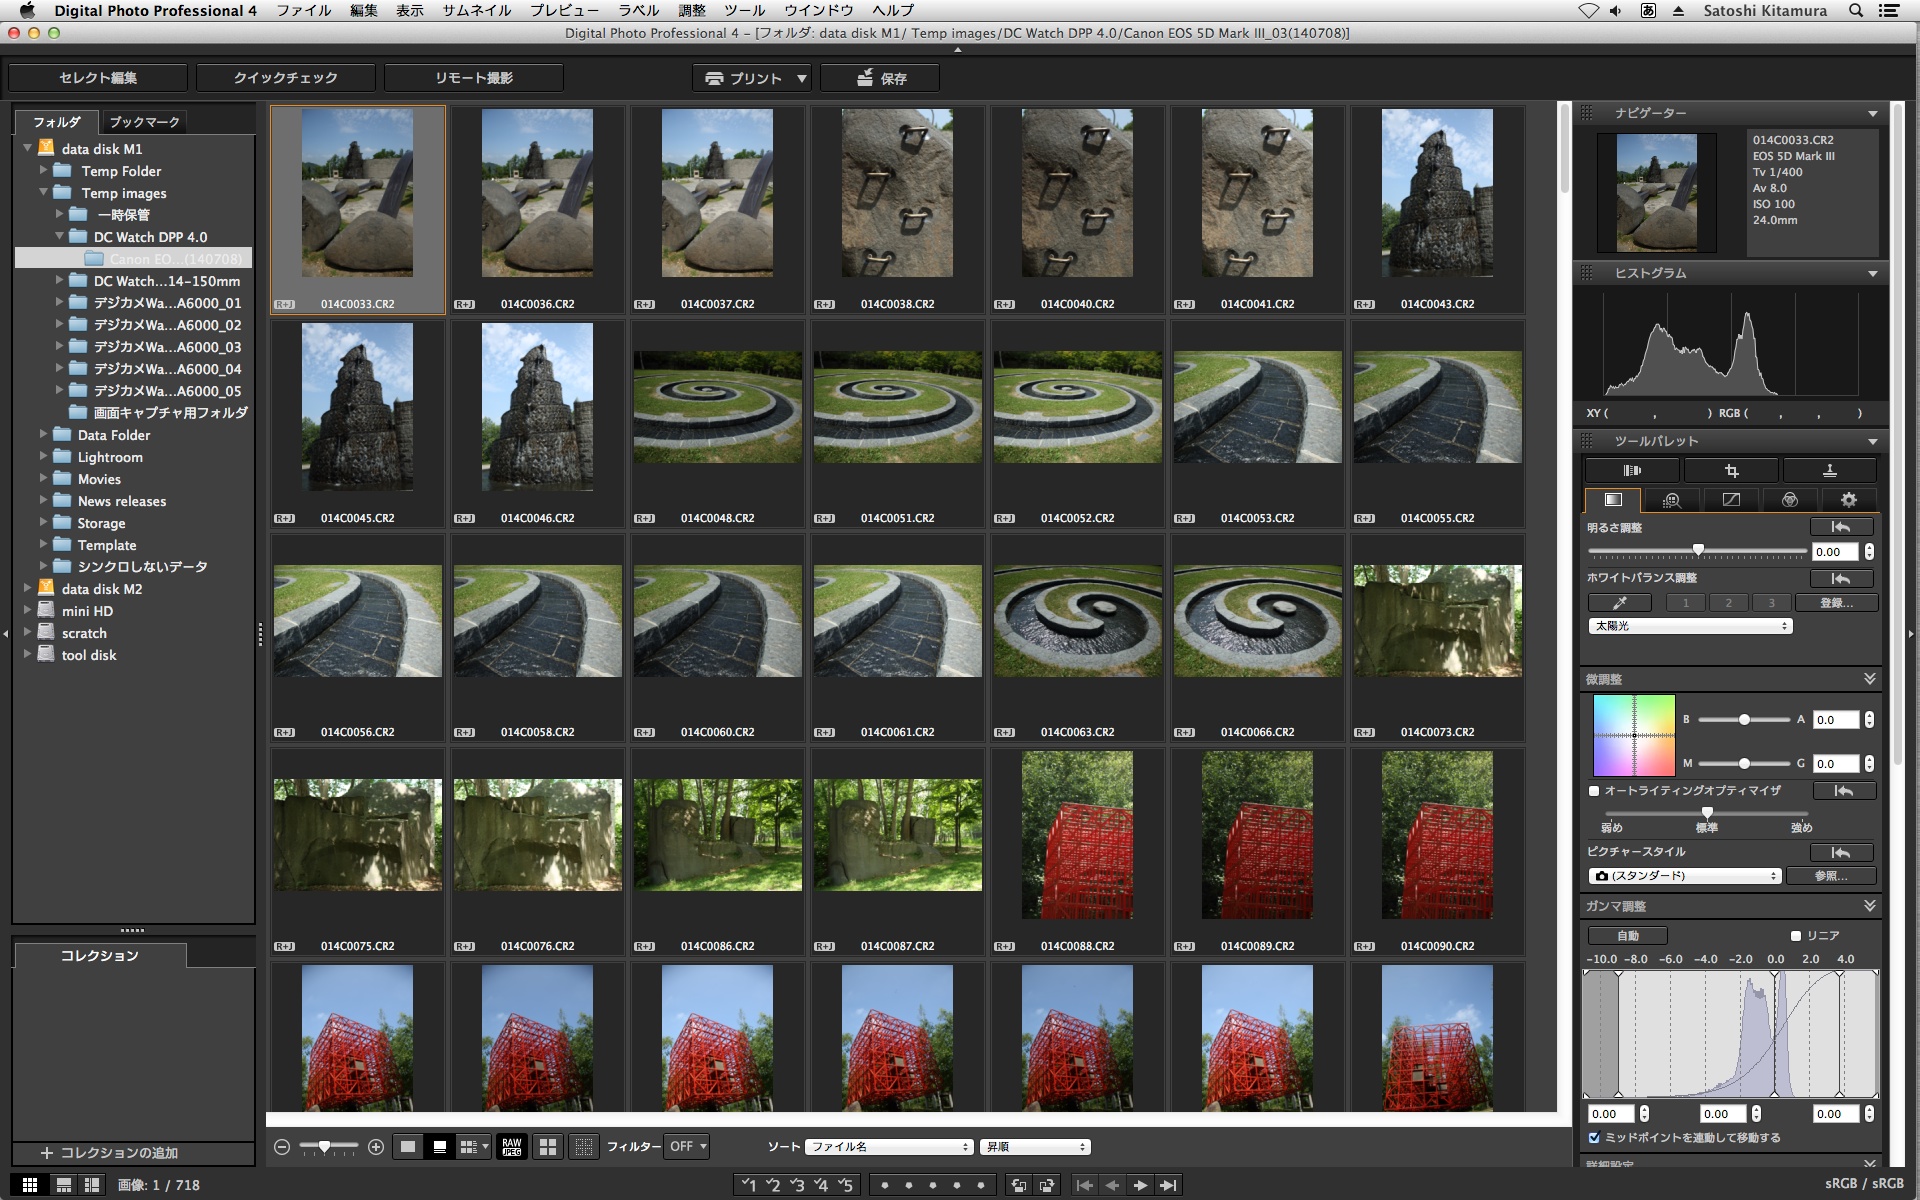
Task: Click the 保存 save button
Action: point(880,78)
